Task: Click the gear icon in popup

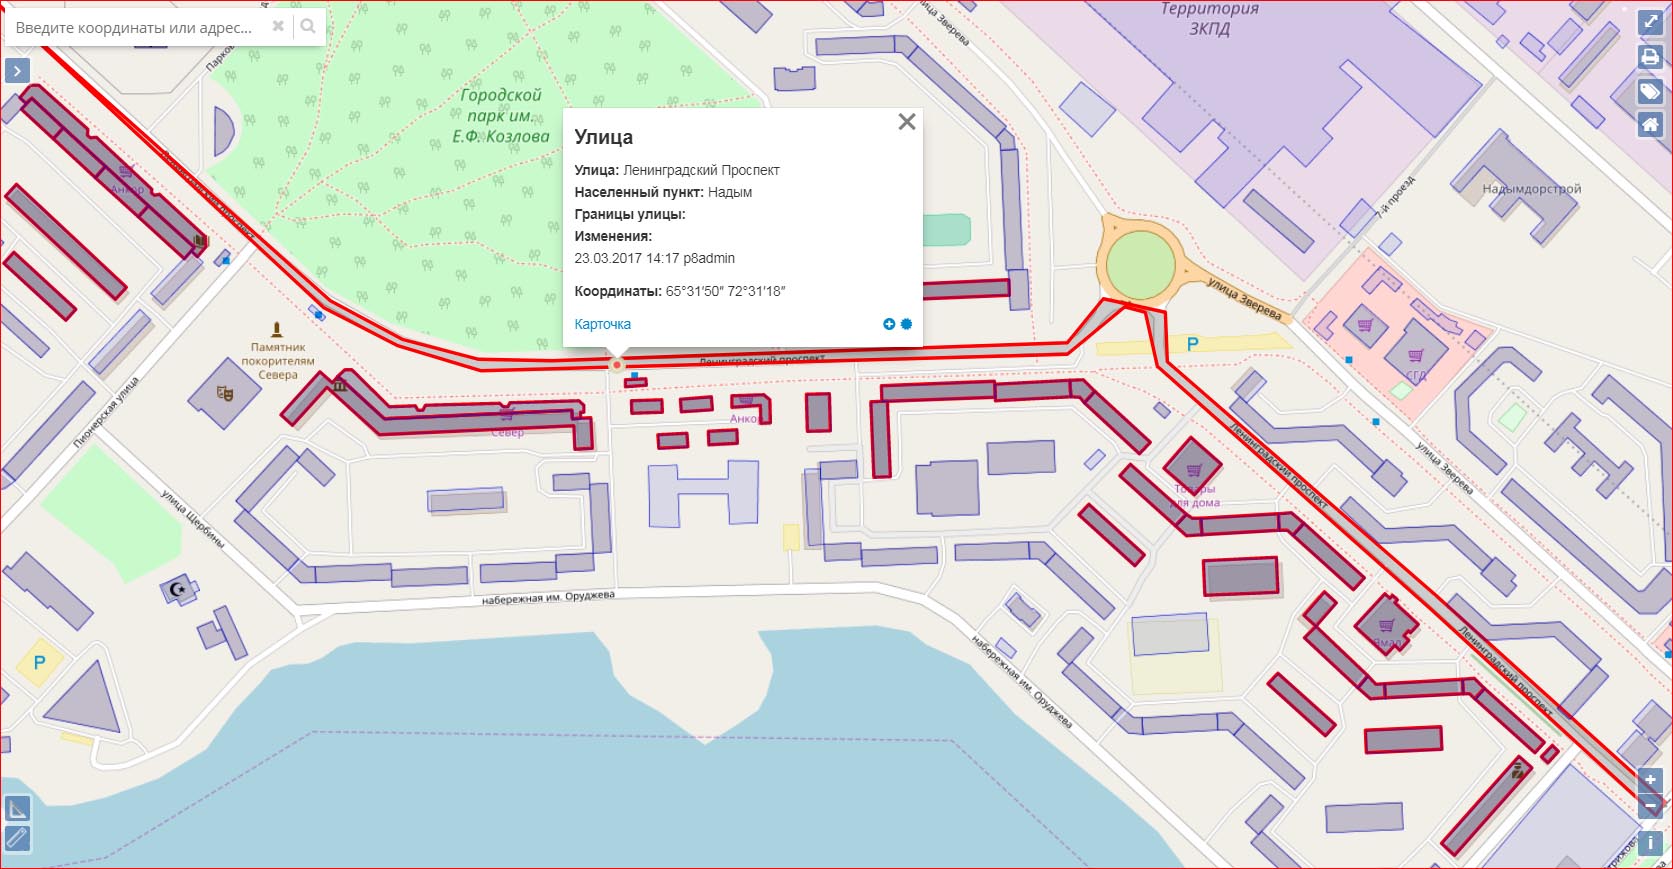Action: pyautogui.click(x=906, y=324)
